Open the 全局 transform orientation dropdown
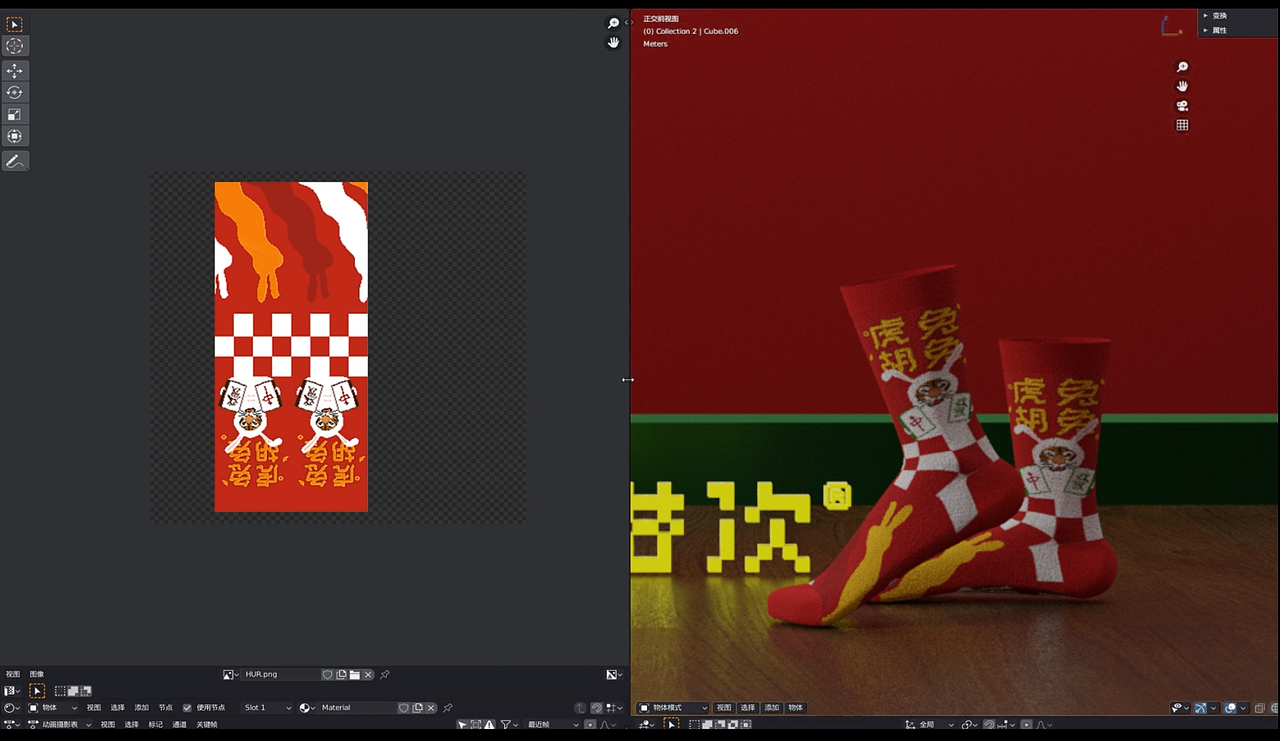 [929, 724]
